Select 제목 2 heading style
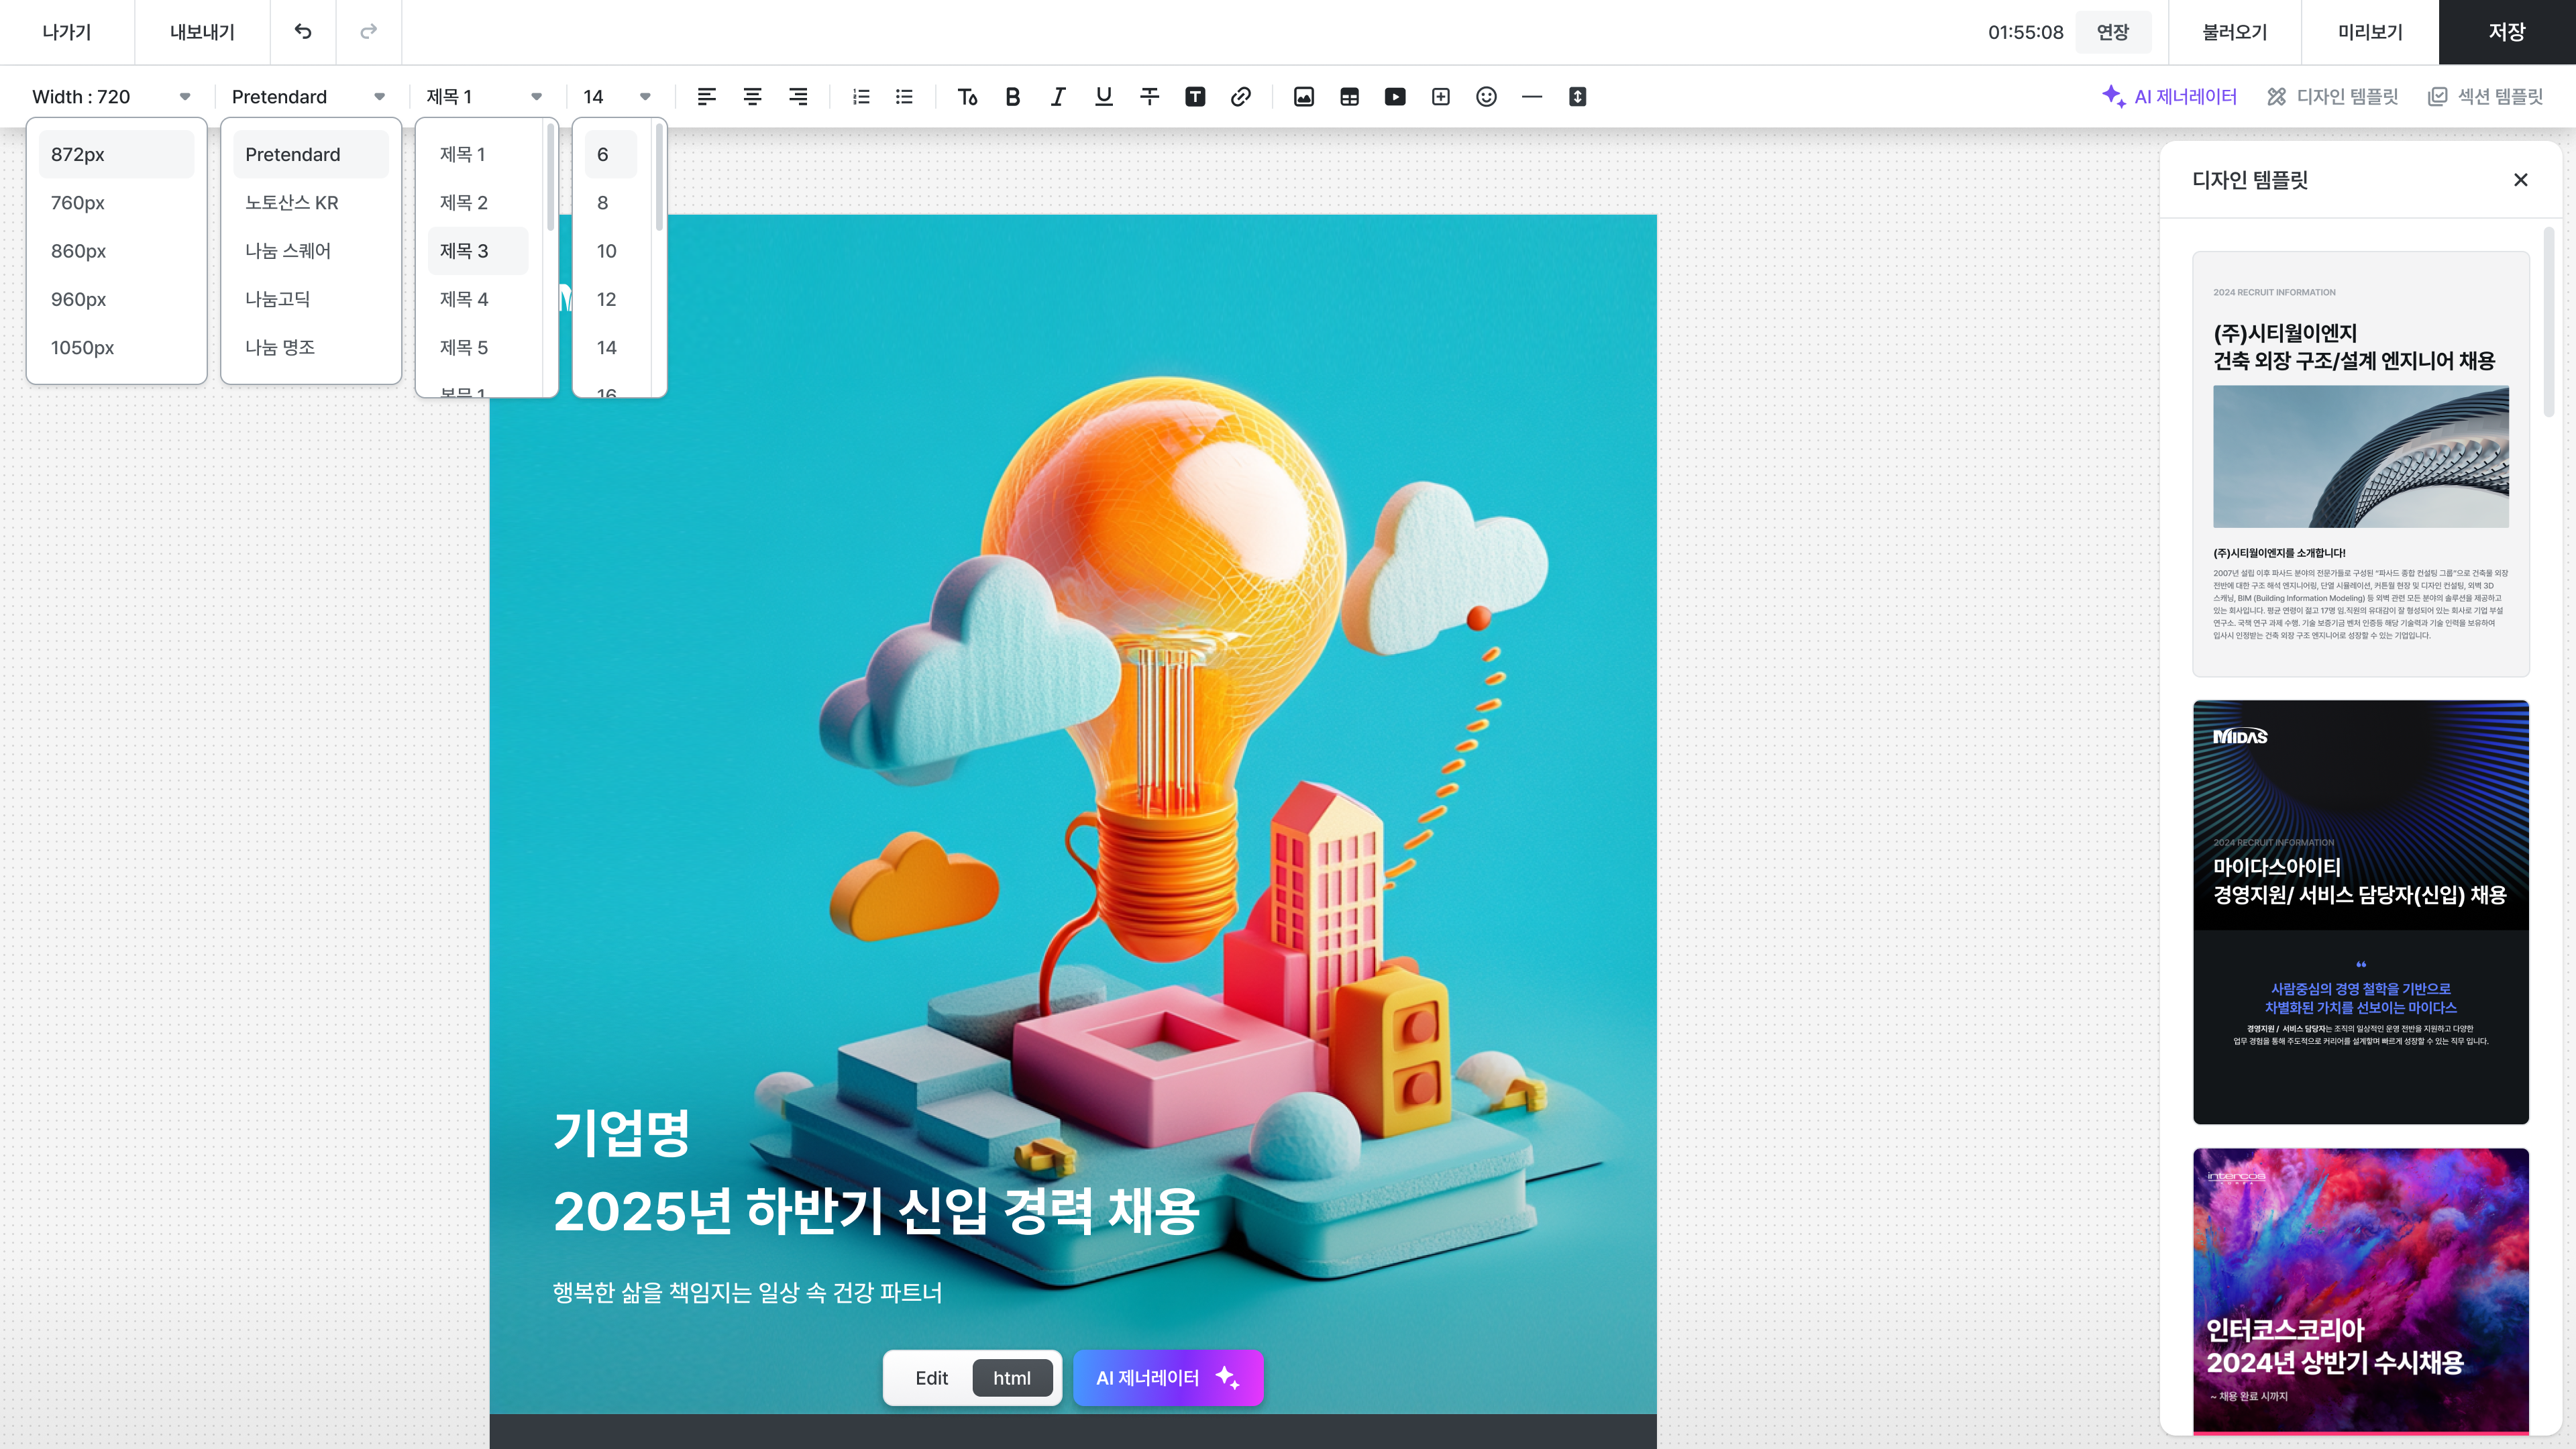Viewport: 2576px width, 1449px height. point(463,202)
